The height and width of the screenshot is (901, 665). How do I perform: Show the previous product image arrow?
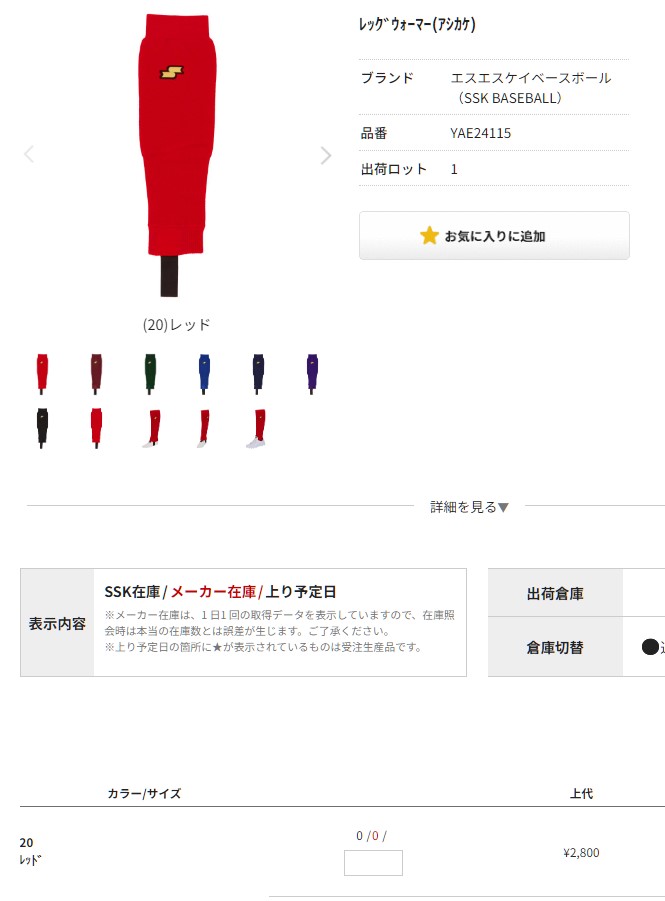click(29, 154)
